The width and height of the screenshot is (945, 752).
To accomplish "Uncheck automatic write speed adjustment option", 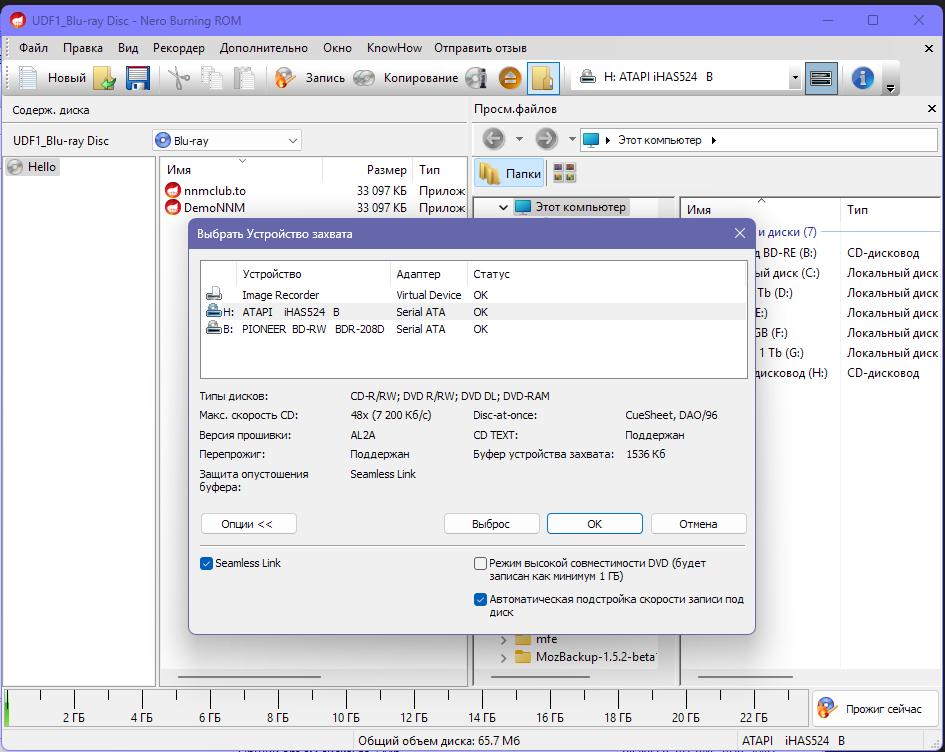I will 481,600.
